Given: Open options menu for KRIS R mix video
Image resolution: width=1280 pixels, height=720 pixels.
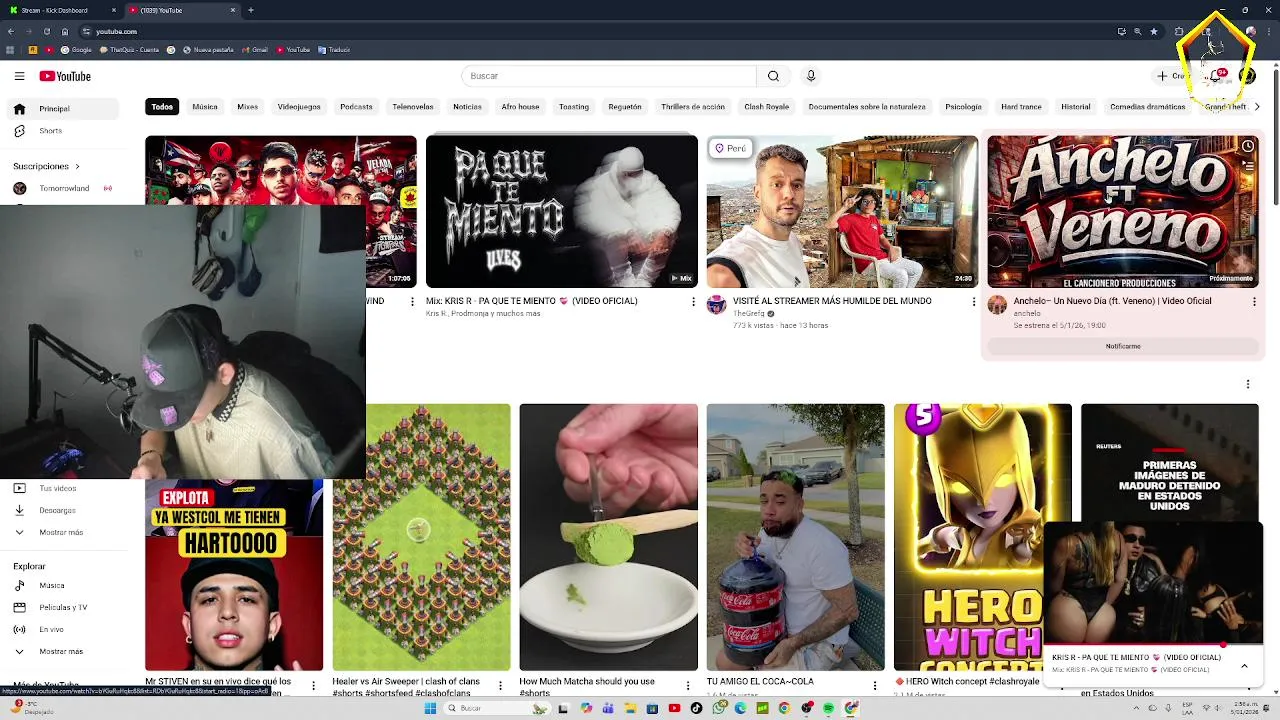Looking at the screenshot, I should 693,301.
